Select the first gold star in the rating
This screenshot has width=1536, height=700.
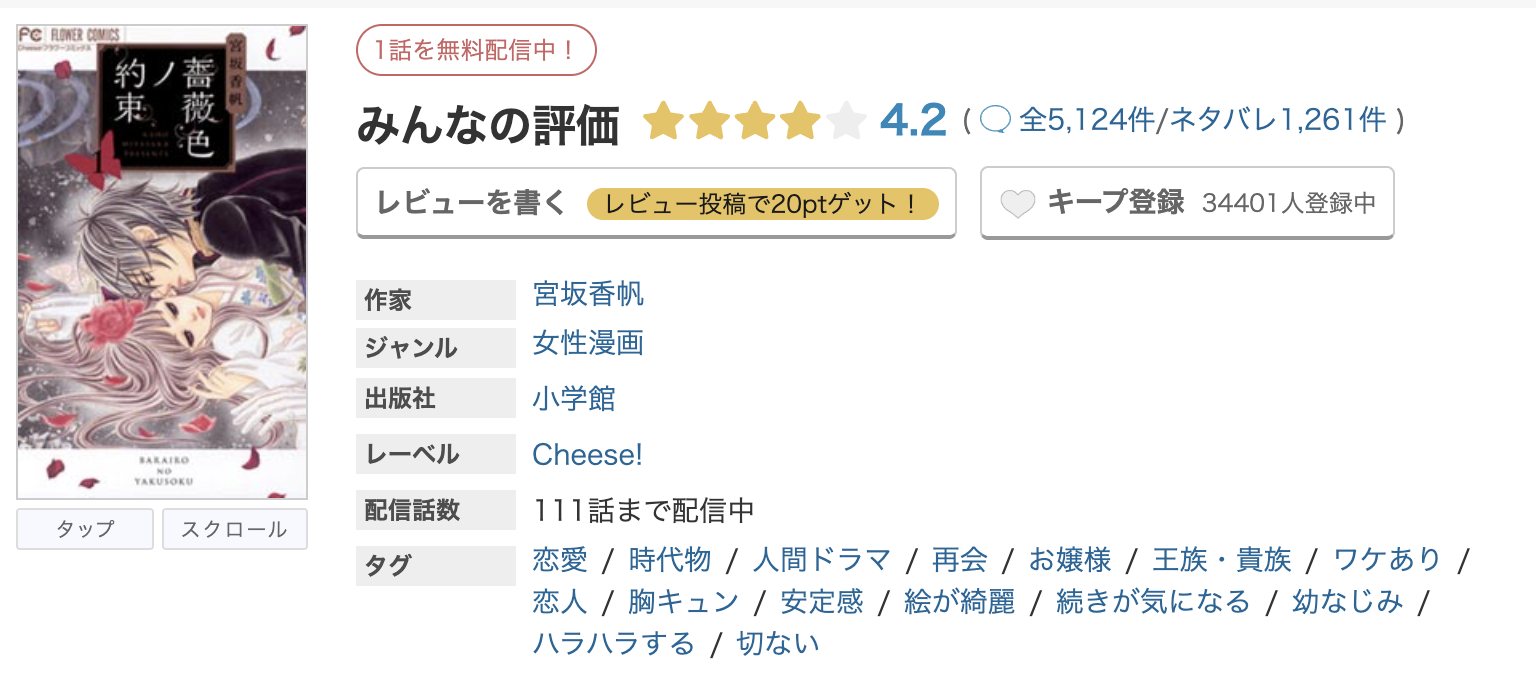coord(665,120)
